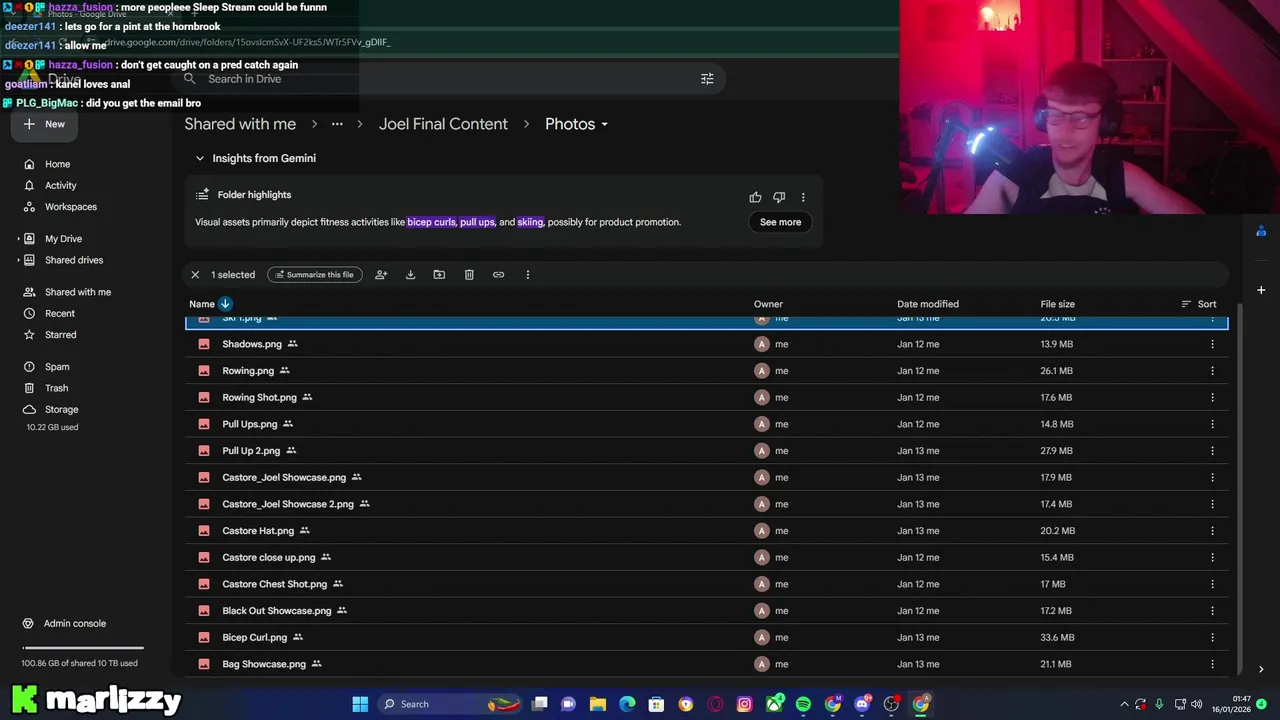The image size is (1280, 720).
Task: Open more actions menu in selection toolbar
Action: pos(528,274)
